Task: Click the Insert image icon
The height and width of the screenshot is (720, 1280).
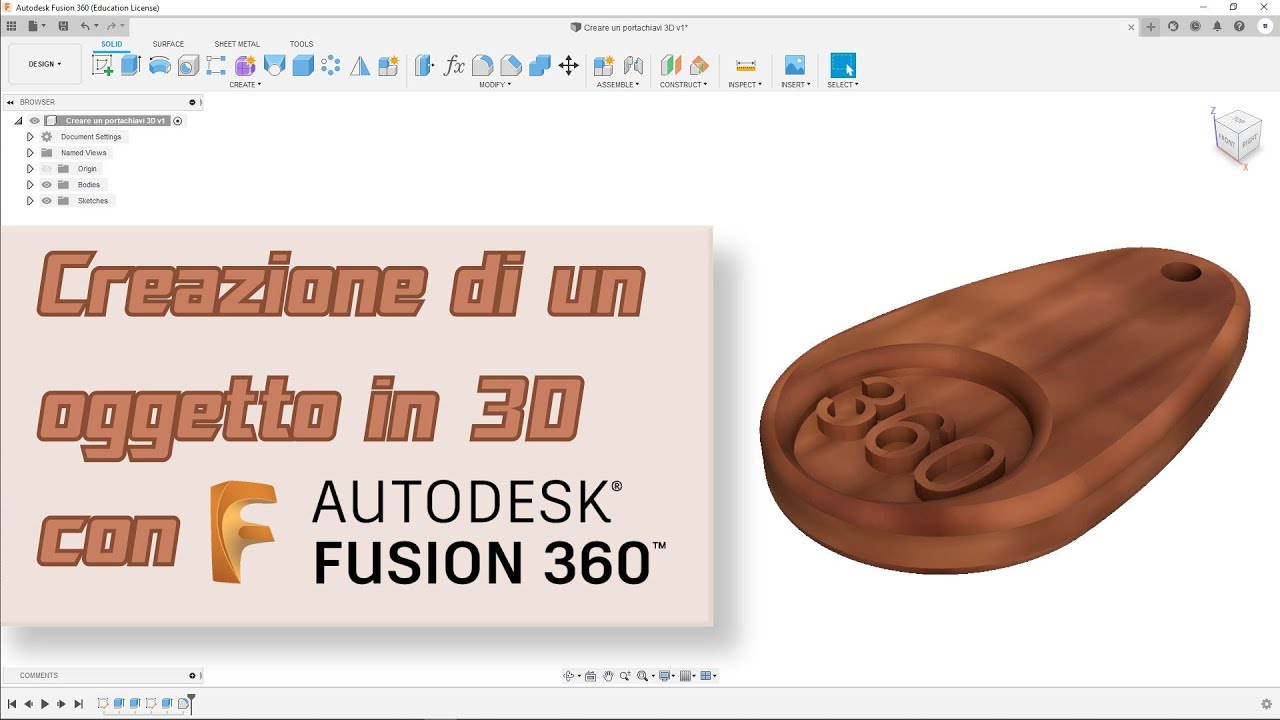Action: (x=795, y=66)
